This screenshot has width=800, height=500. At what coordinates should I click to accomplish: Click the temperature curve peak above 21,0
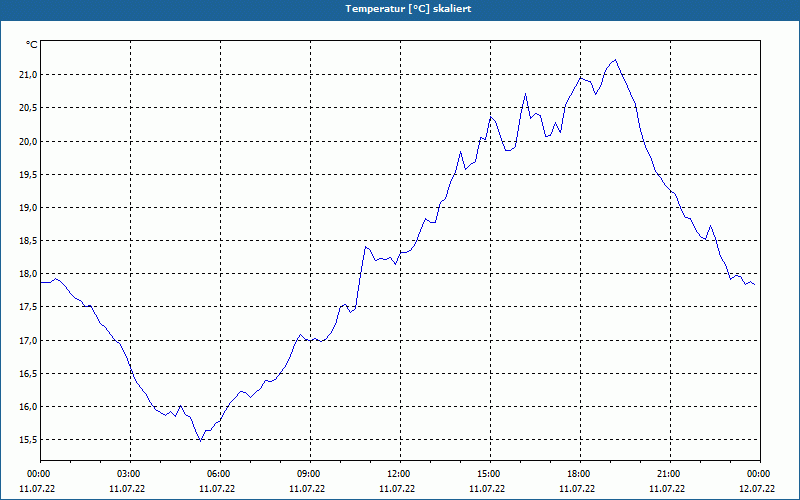pos(616,60)
